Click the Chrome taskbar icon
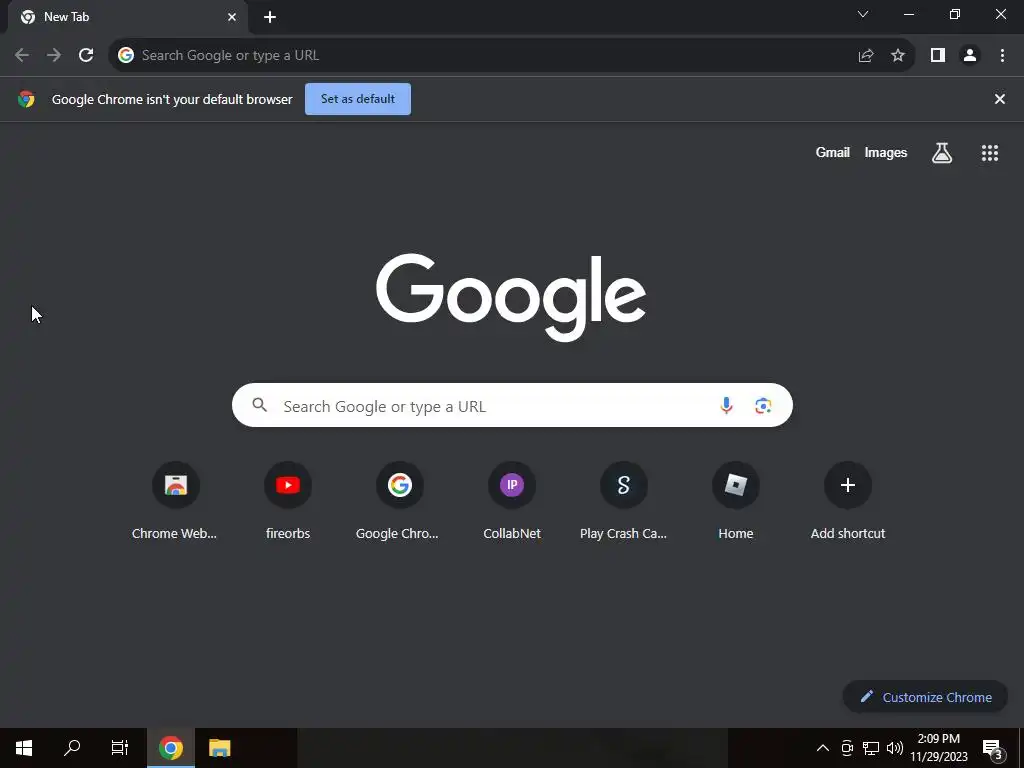The image size is (1024, 768). click(x=171, y=748)
